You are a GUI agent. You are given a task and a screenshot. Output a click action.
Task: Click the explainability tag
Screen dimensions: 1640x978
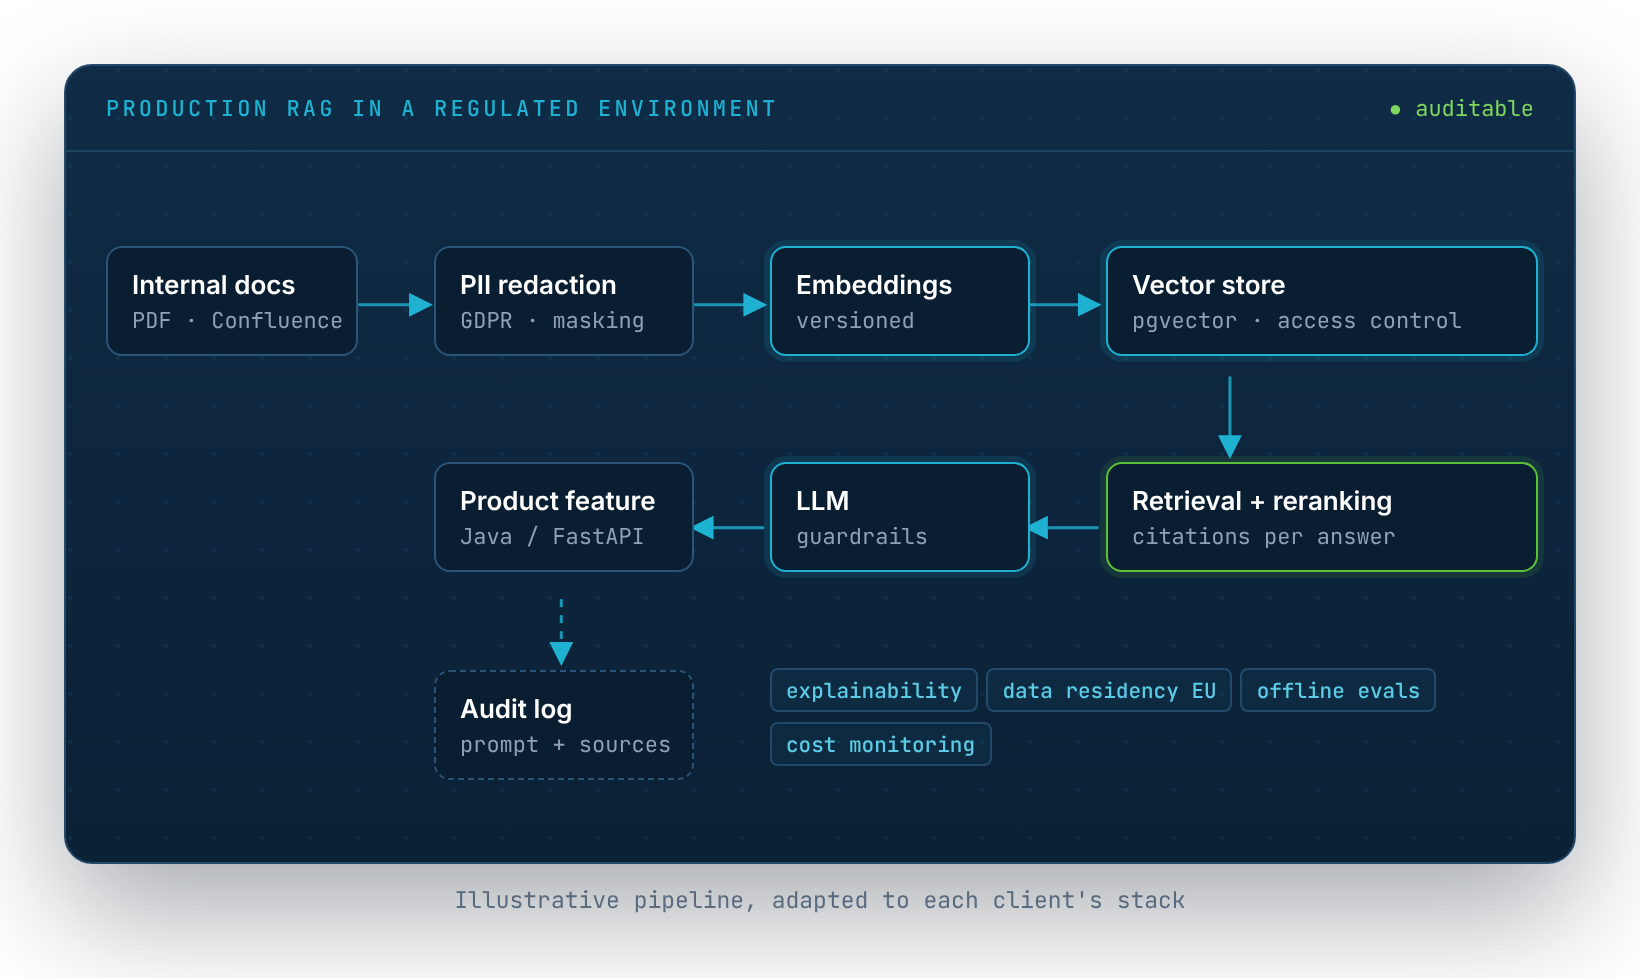click(874, 690)
